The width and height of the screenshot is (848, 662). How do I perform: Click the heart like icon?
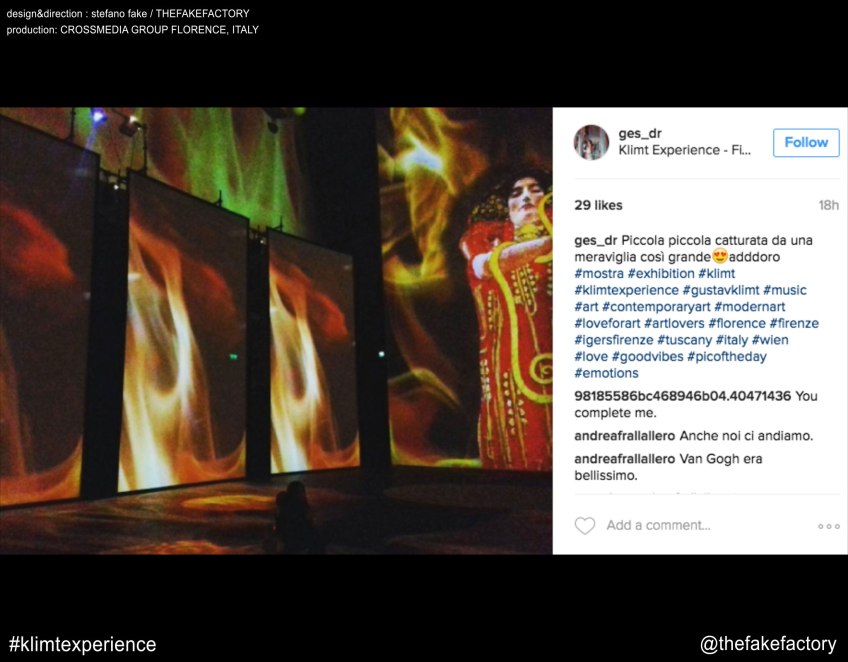point(585,526)
